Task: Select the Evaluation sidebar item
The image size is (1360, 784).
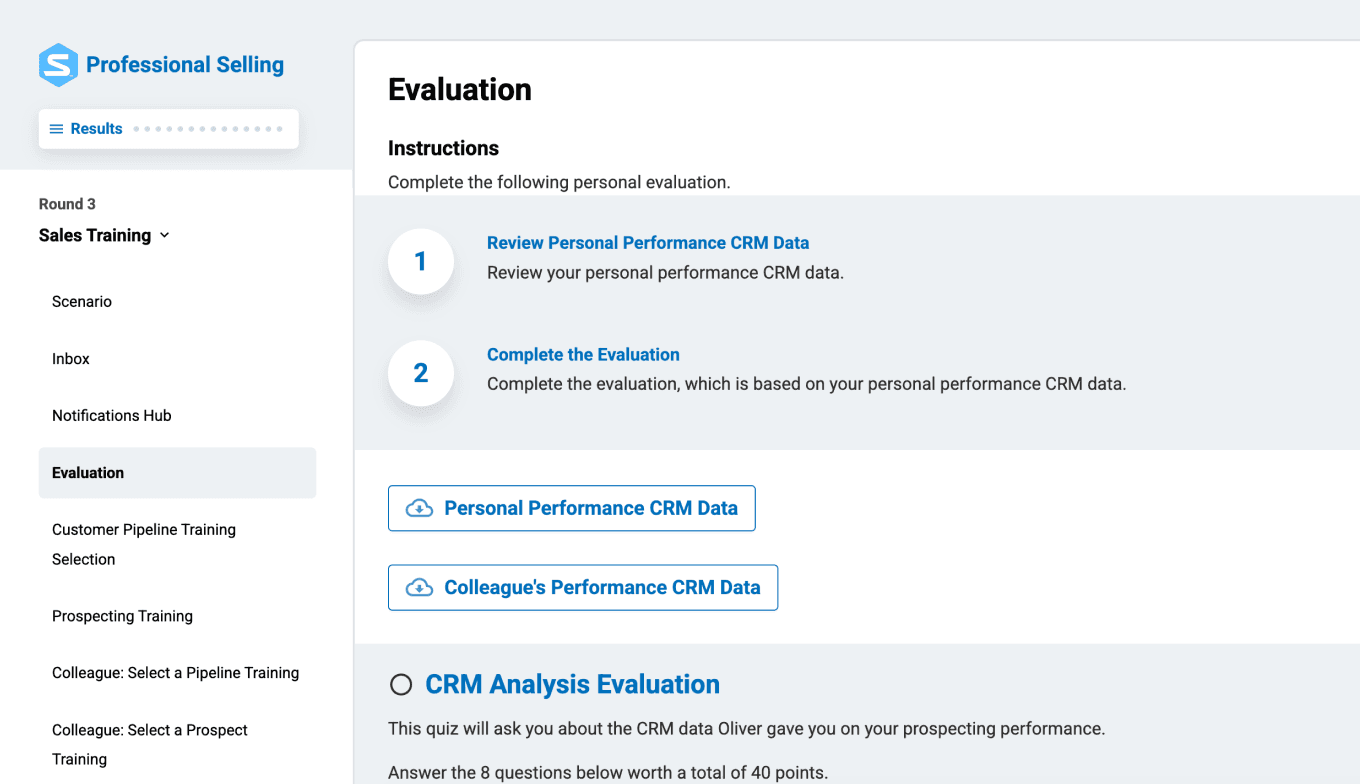Action: [x=88, y=473]
